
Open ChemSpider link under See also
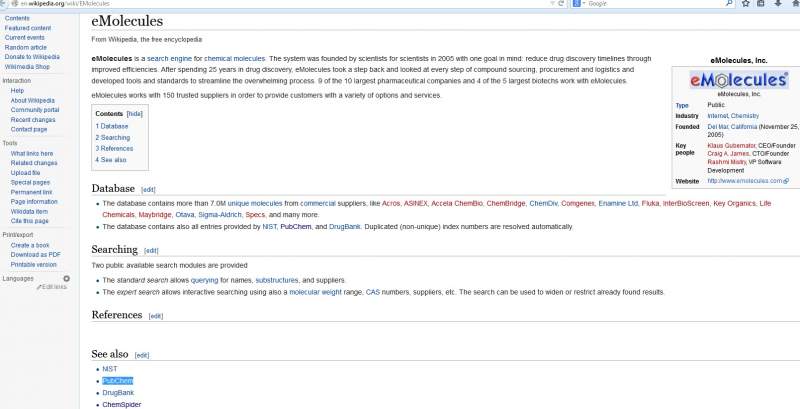click(122, 405)
